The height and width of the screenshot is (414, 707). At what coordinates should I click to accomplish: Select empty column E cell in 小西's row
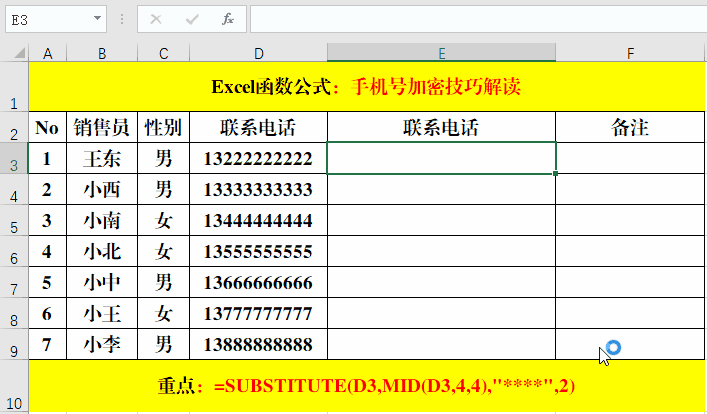(441, 189)
